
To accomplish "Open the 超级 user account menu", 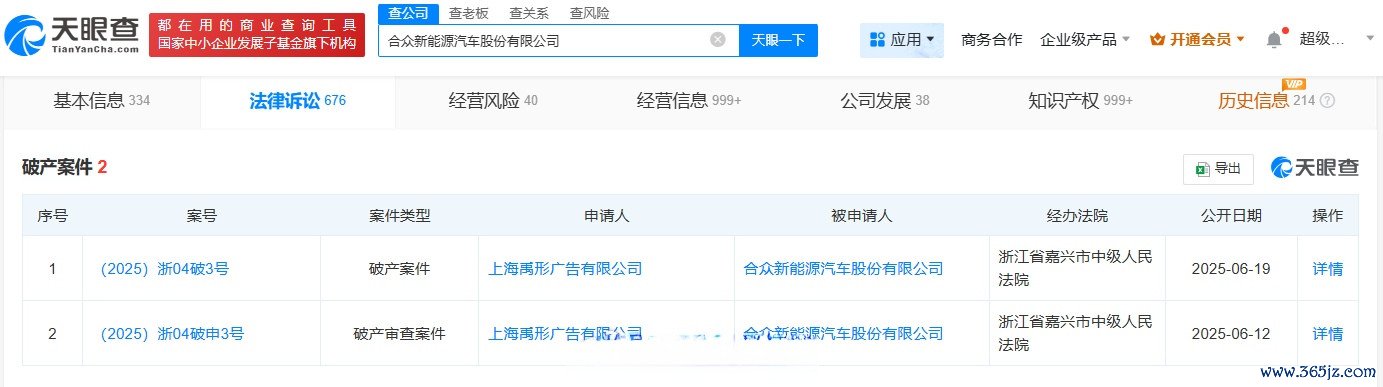I will click(1336, 40).
